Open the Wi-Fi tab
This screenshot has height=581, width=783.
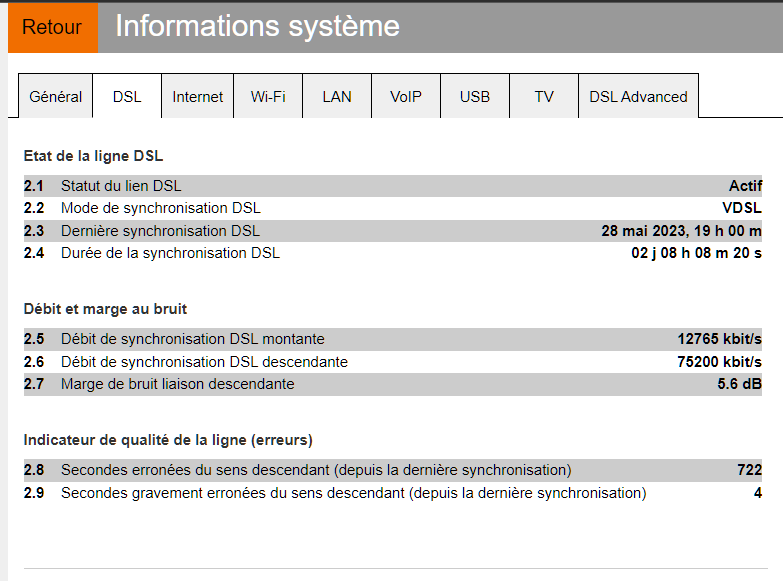tap(268, 96)
